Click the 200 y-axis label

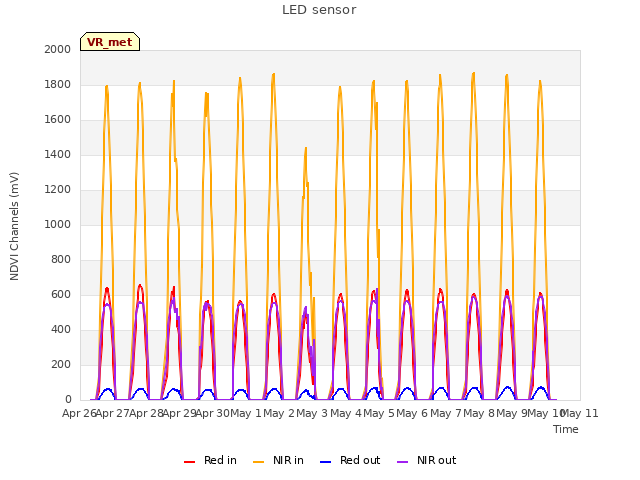[x=61, y=364]
